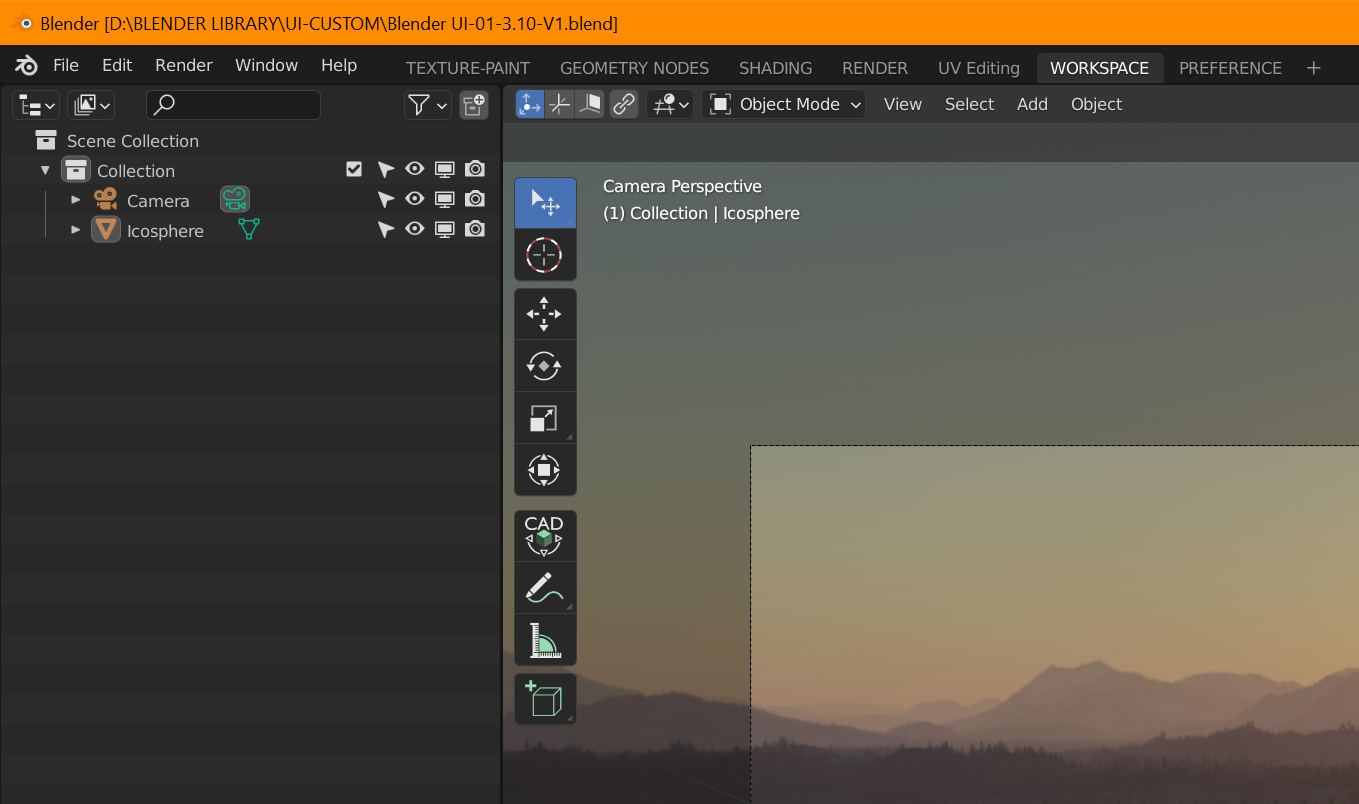Expand the Camera tree item

(75, 200)
